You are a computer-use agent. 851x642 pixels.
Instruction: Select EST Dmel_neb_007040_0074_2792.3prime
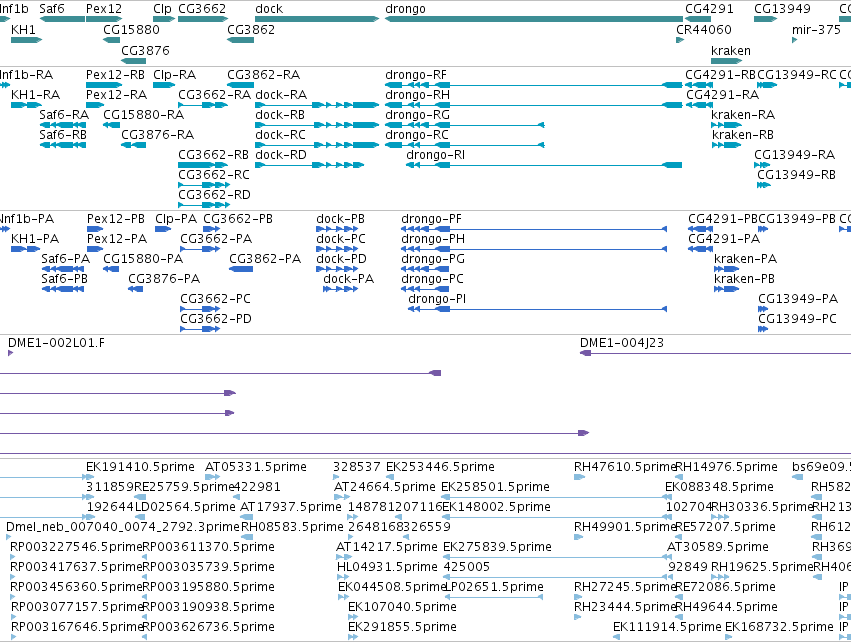(x=123, y=527)
